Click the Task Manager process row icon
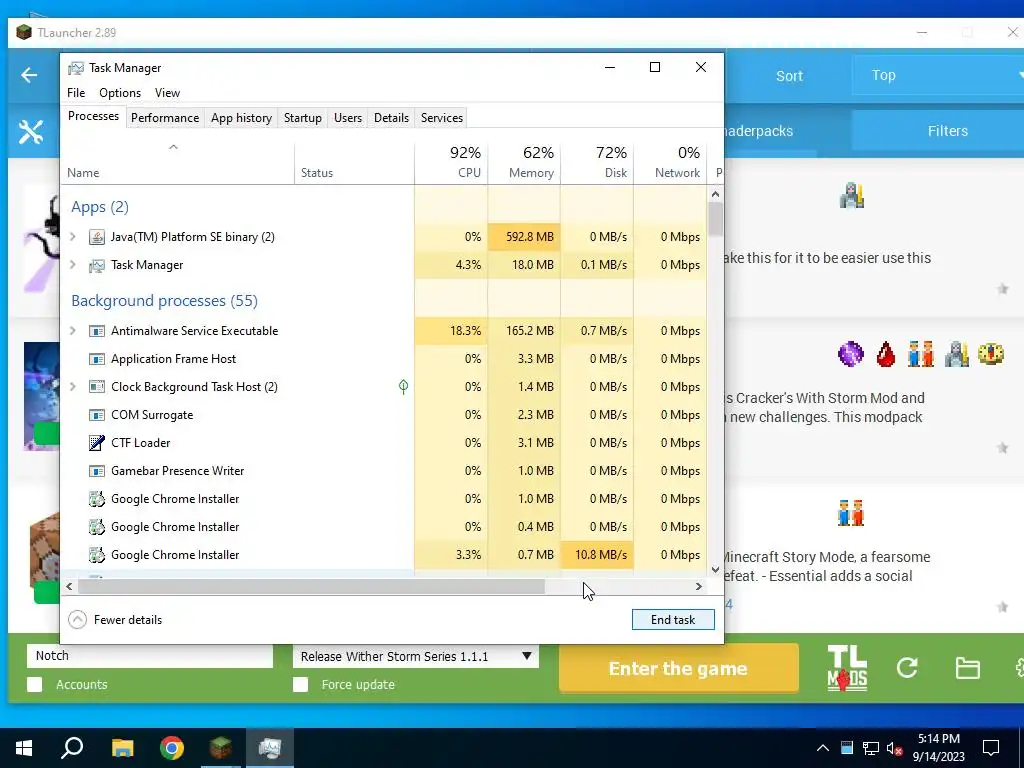Viewport: 1024px width, 768px height. [x=97, y=265]
